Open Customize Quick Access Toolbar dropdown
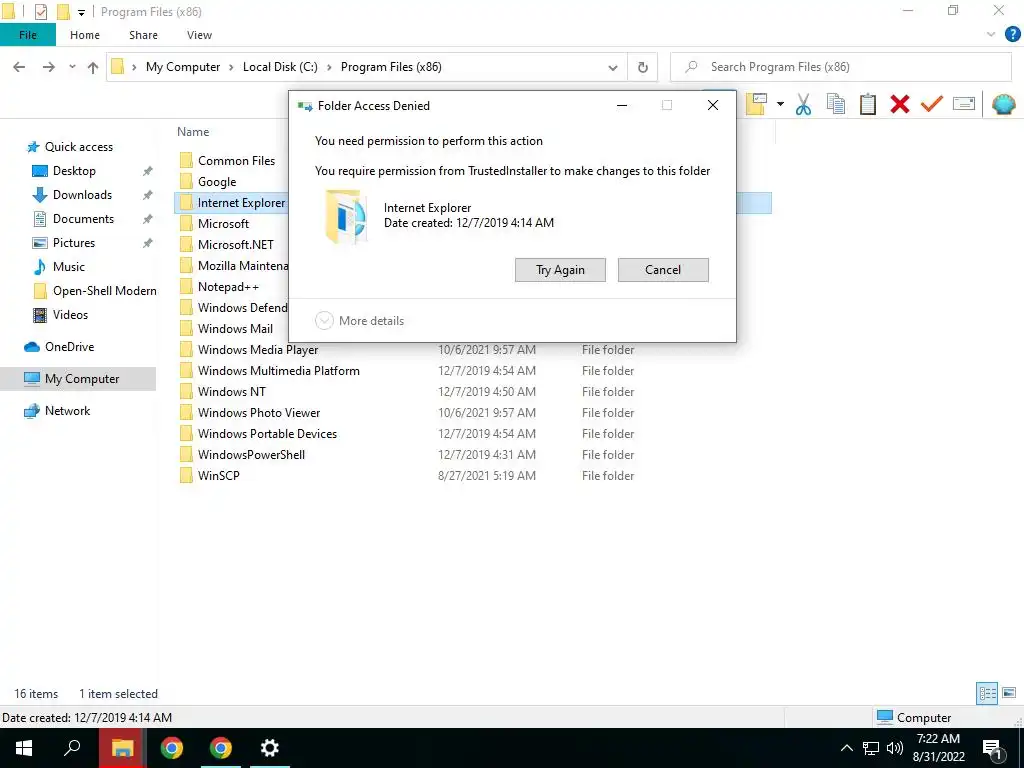This screenshot has height=768, width=1024. pyautogui.click(x=81, y=12)
